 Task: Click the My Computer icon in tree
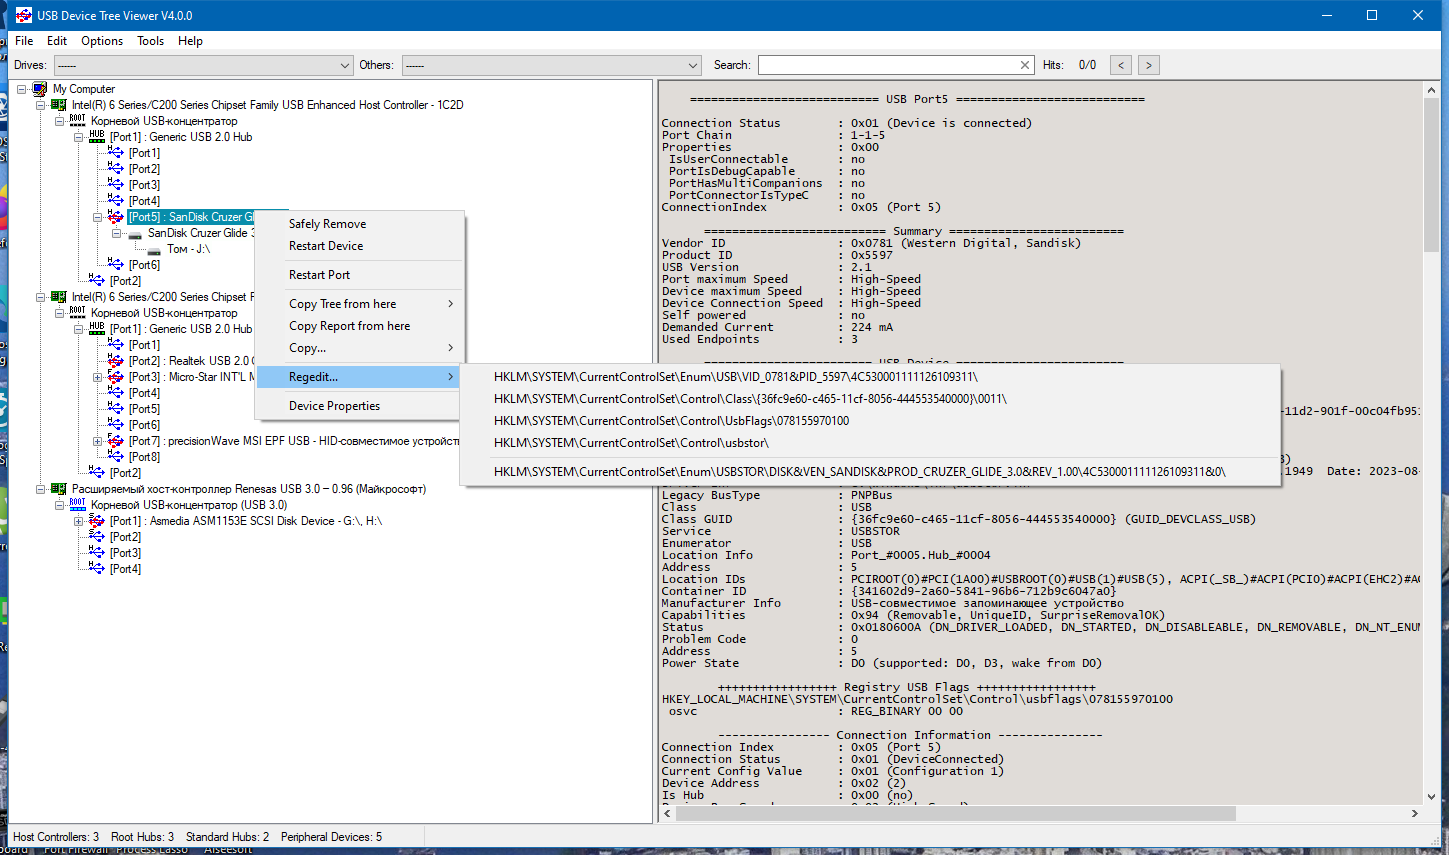click(x=40, y=89)
